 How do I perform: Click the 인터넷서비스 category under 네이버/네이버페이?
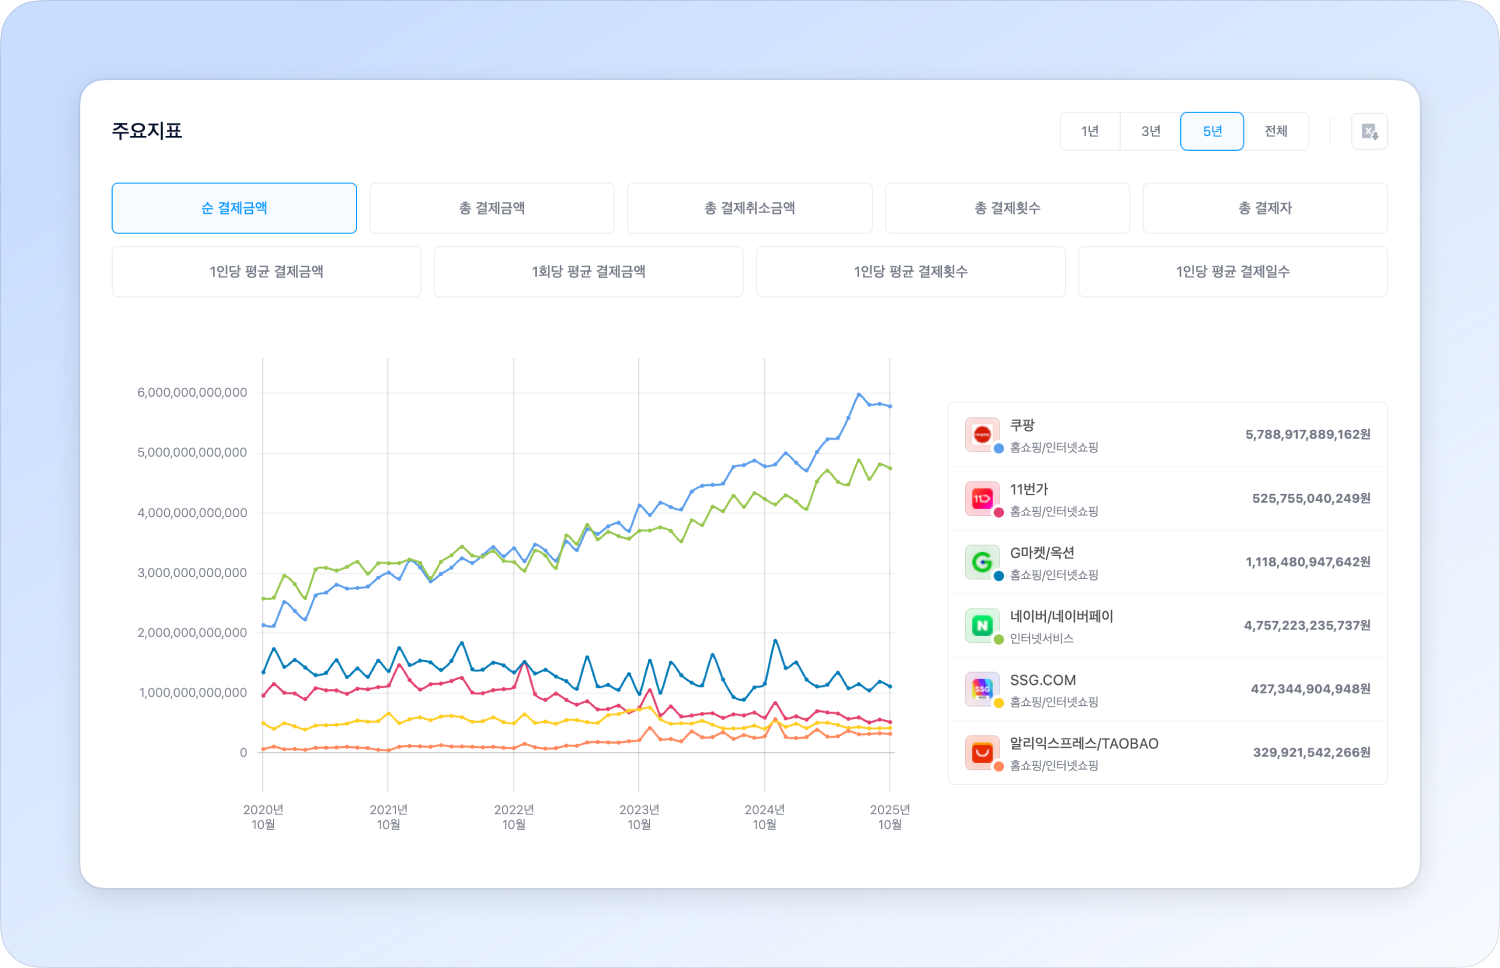pos(1042,639)
